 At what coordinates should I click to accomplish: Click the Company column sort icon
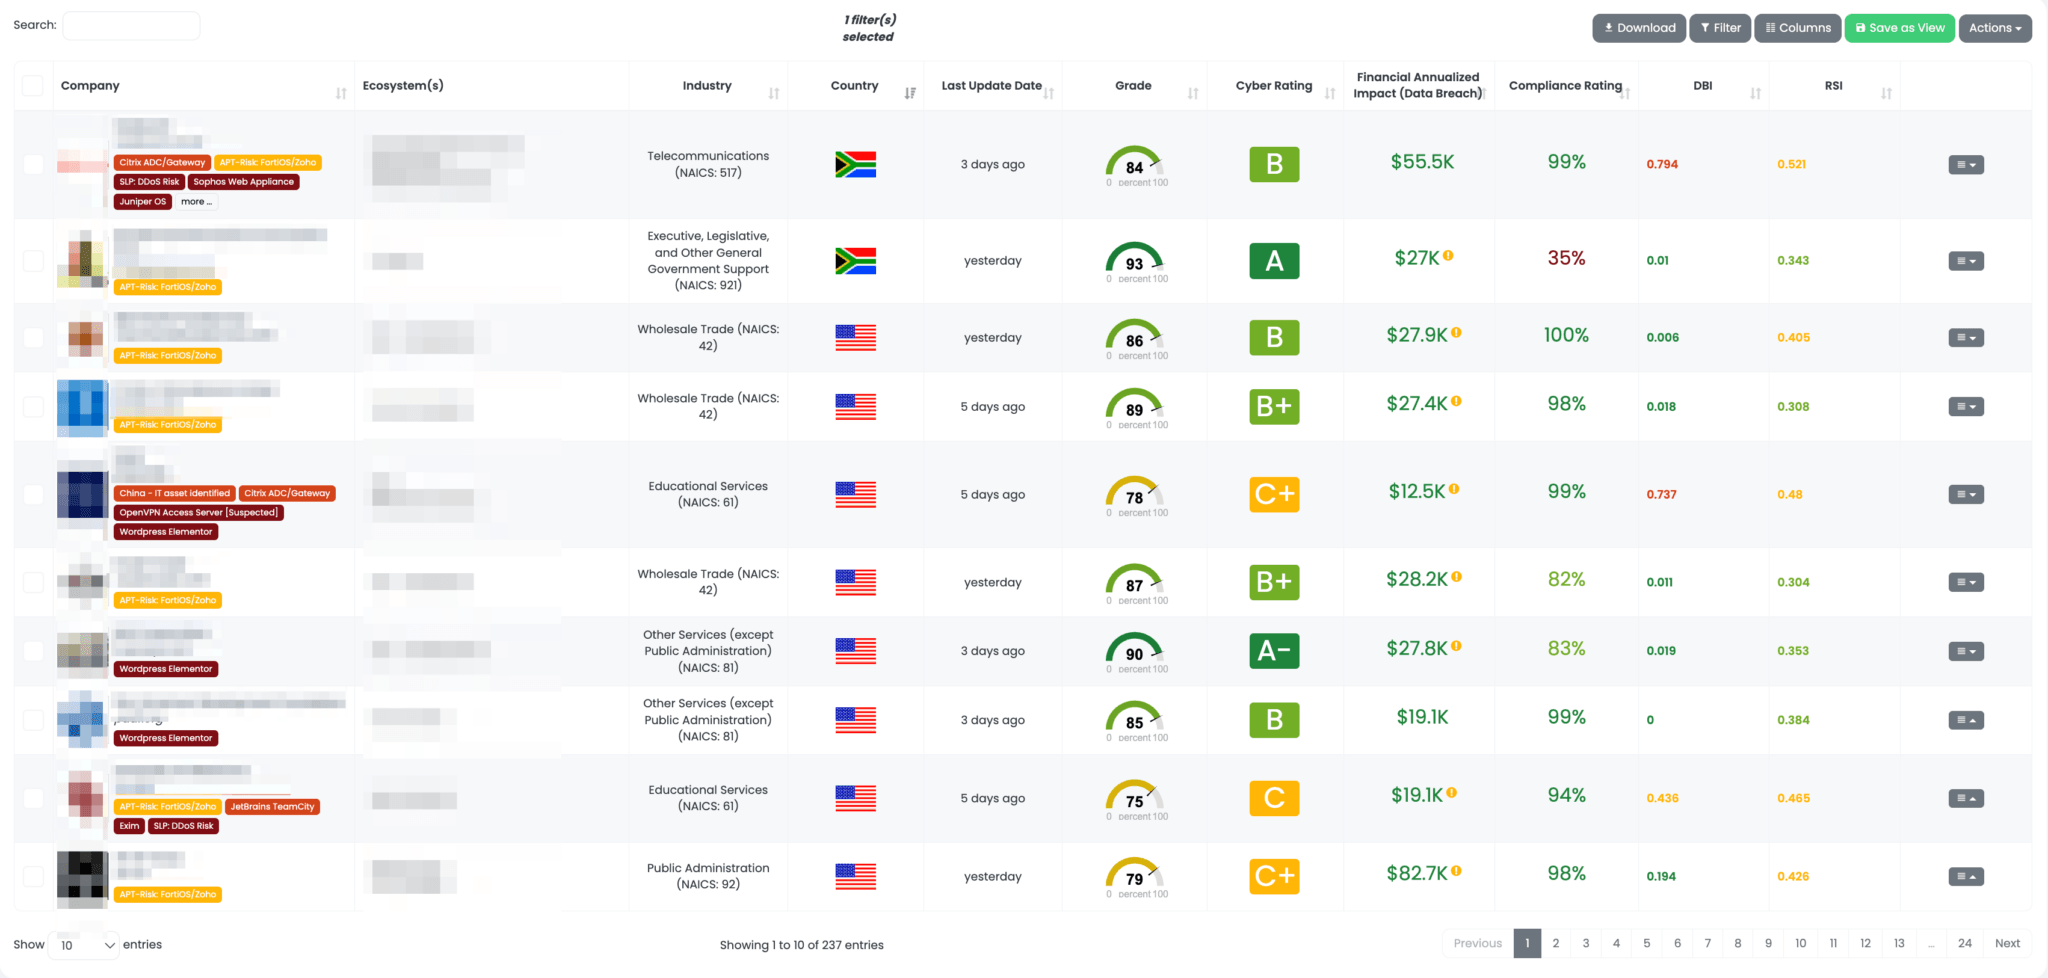341,93
